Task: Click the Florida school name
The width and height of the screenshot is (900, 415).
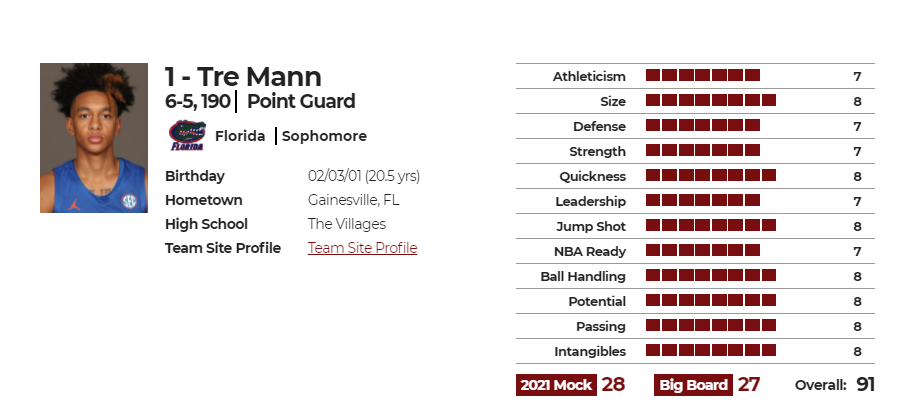Action: pyautogui.click(x=240, y=136)
